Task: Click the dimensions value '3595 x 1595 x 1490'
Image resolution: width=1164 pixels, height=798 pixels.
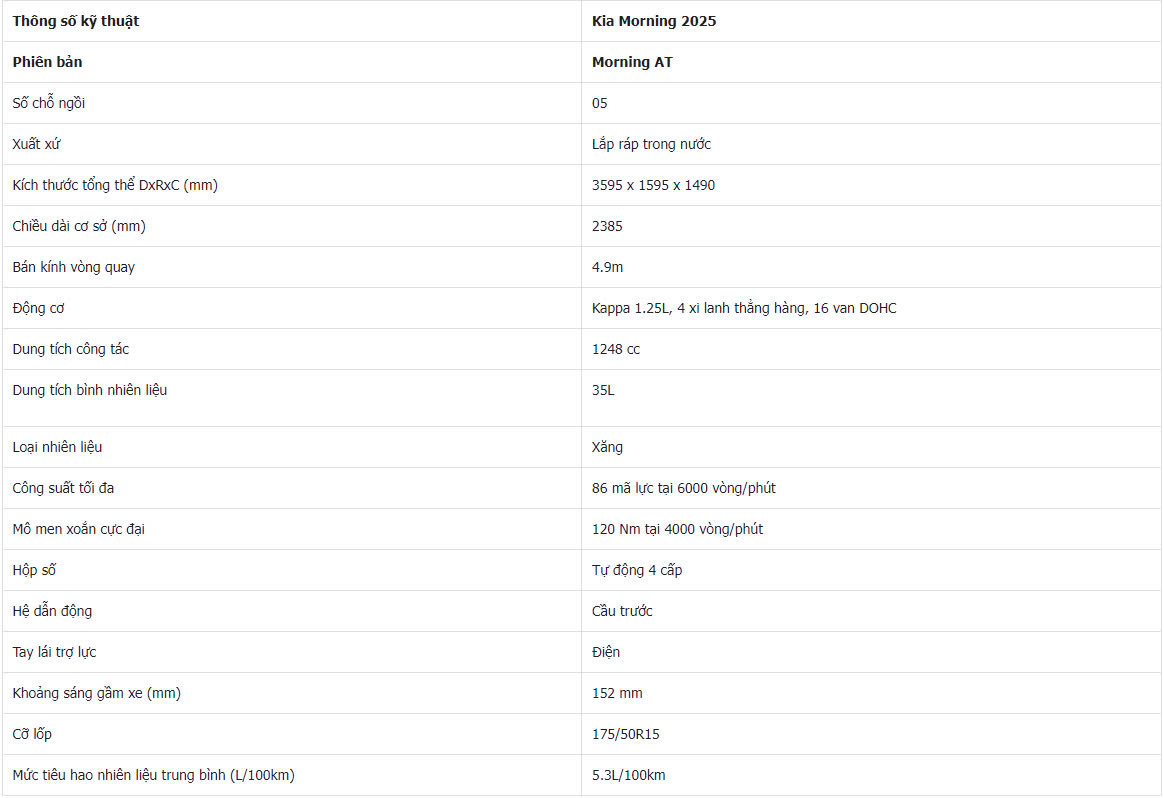Action: point(653,185)
